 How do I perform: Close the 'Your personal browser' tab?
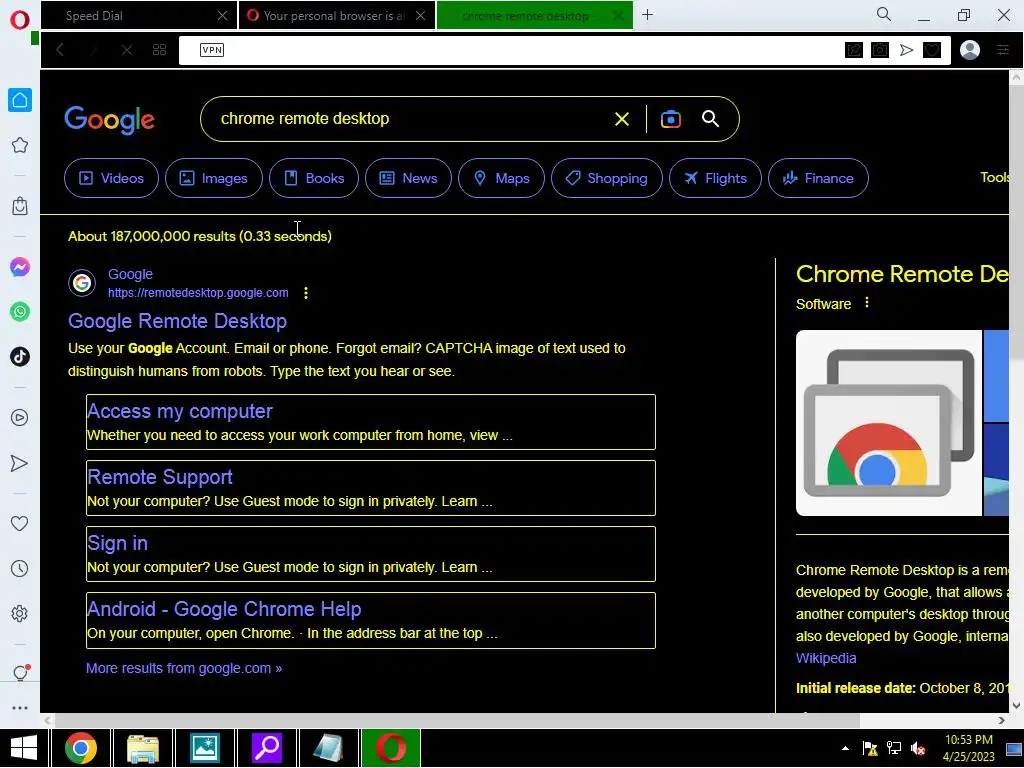(421, 16)
